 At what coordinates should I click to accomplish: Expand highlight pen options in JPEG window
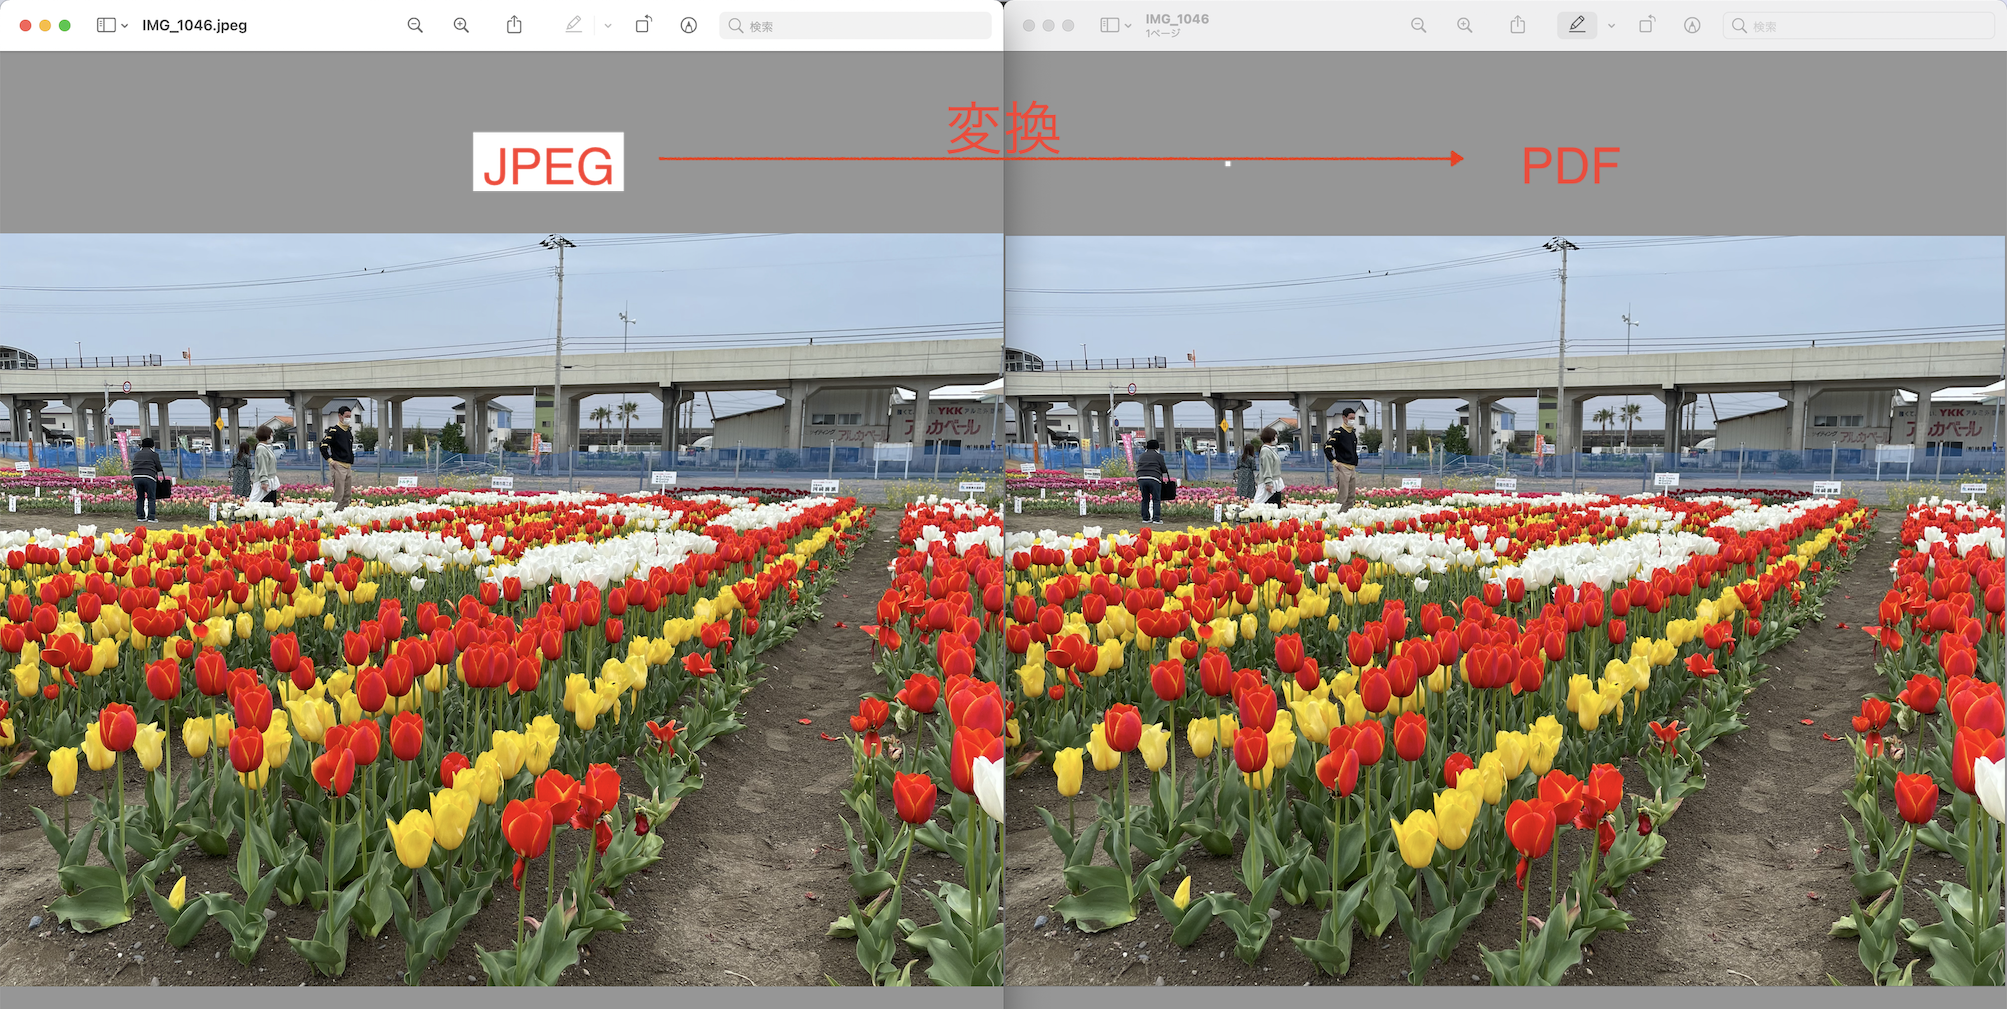(x=608, y=26)
